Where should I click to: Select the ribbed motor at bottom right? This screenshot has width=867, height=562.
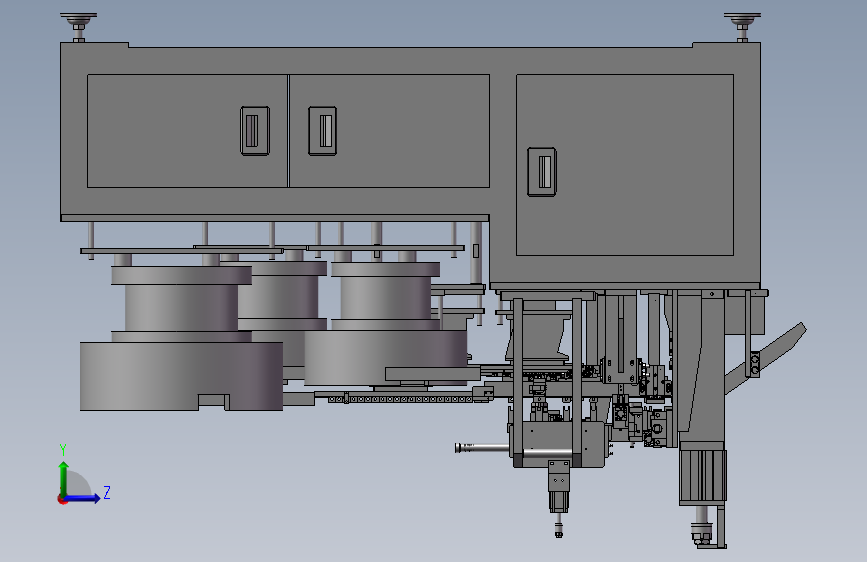coord(703,475)
